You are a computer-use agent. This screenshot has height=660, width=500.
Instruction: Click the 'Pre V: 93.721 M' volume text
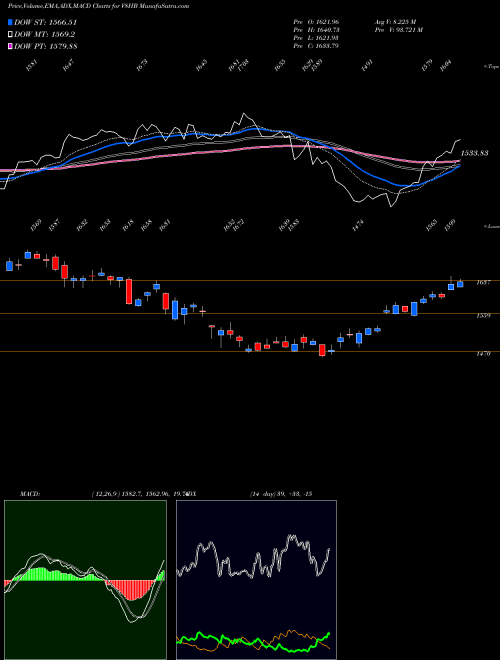pos(399,30)
